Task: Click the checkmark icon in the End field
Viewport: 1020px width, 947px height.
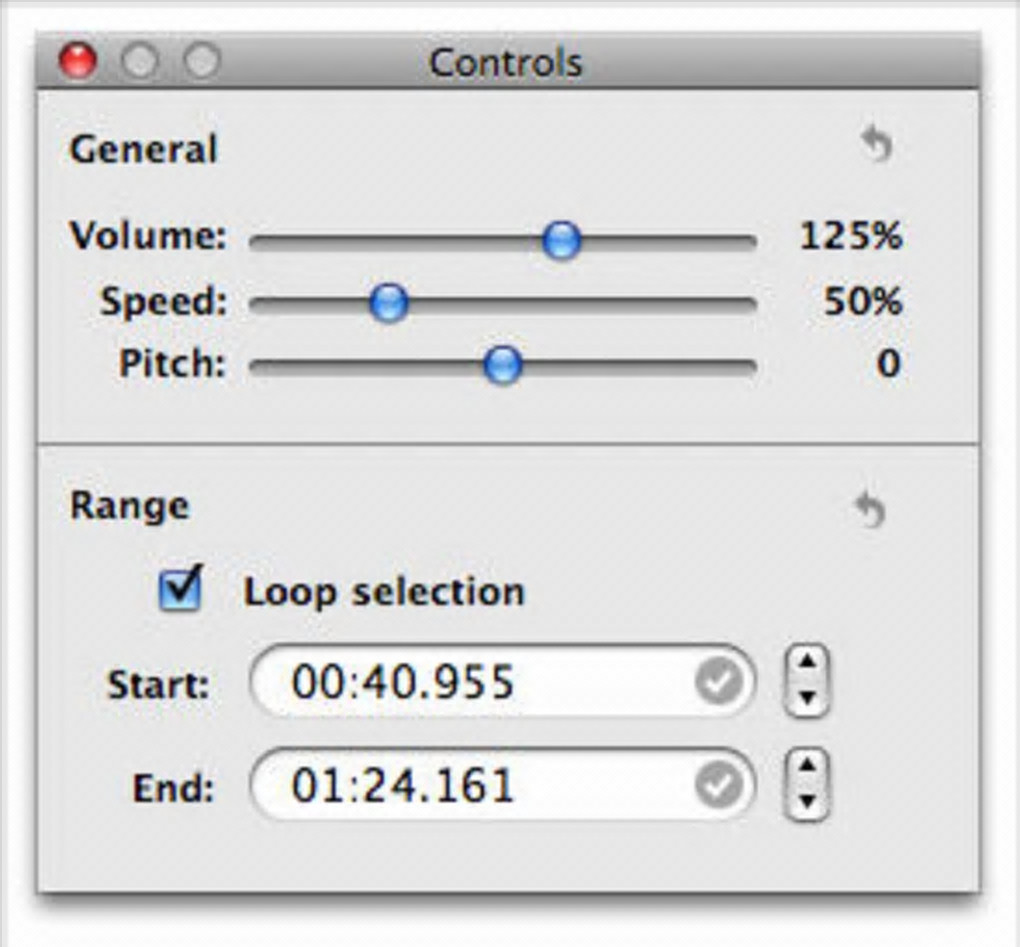Action: pos(719,786)
